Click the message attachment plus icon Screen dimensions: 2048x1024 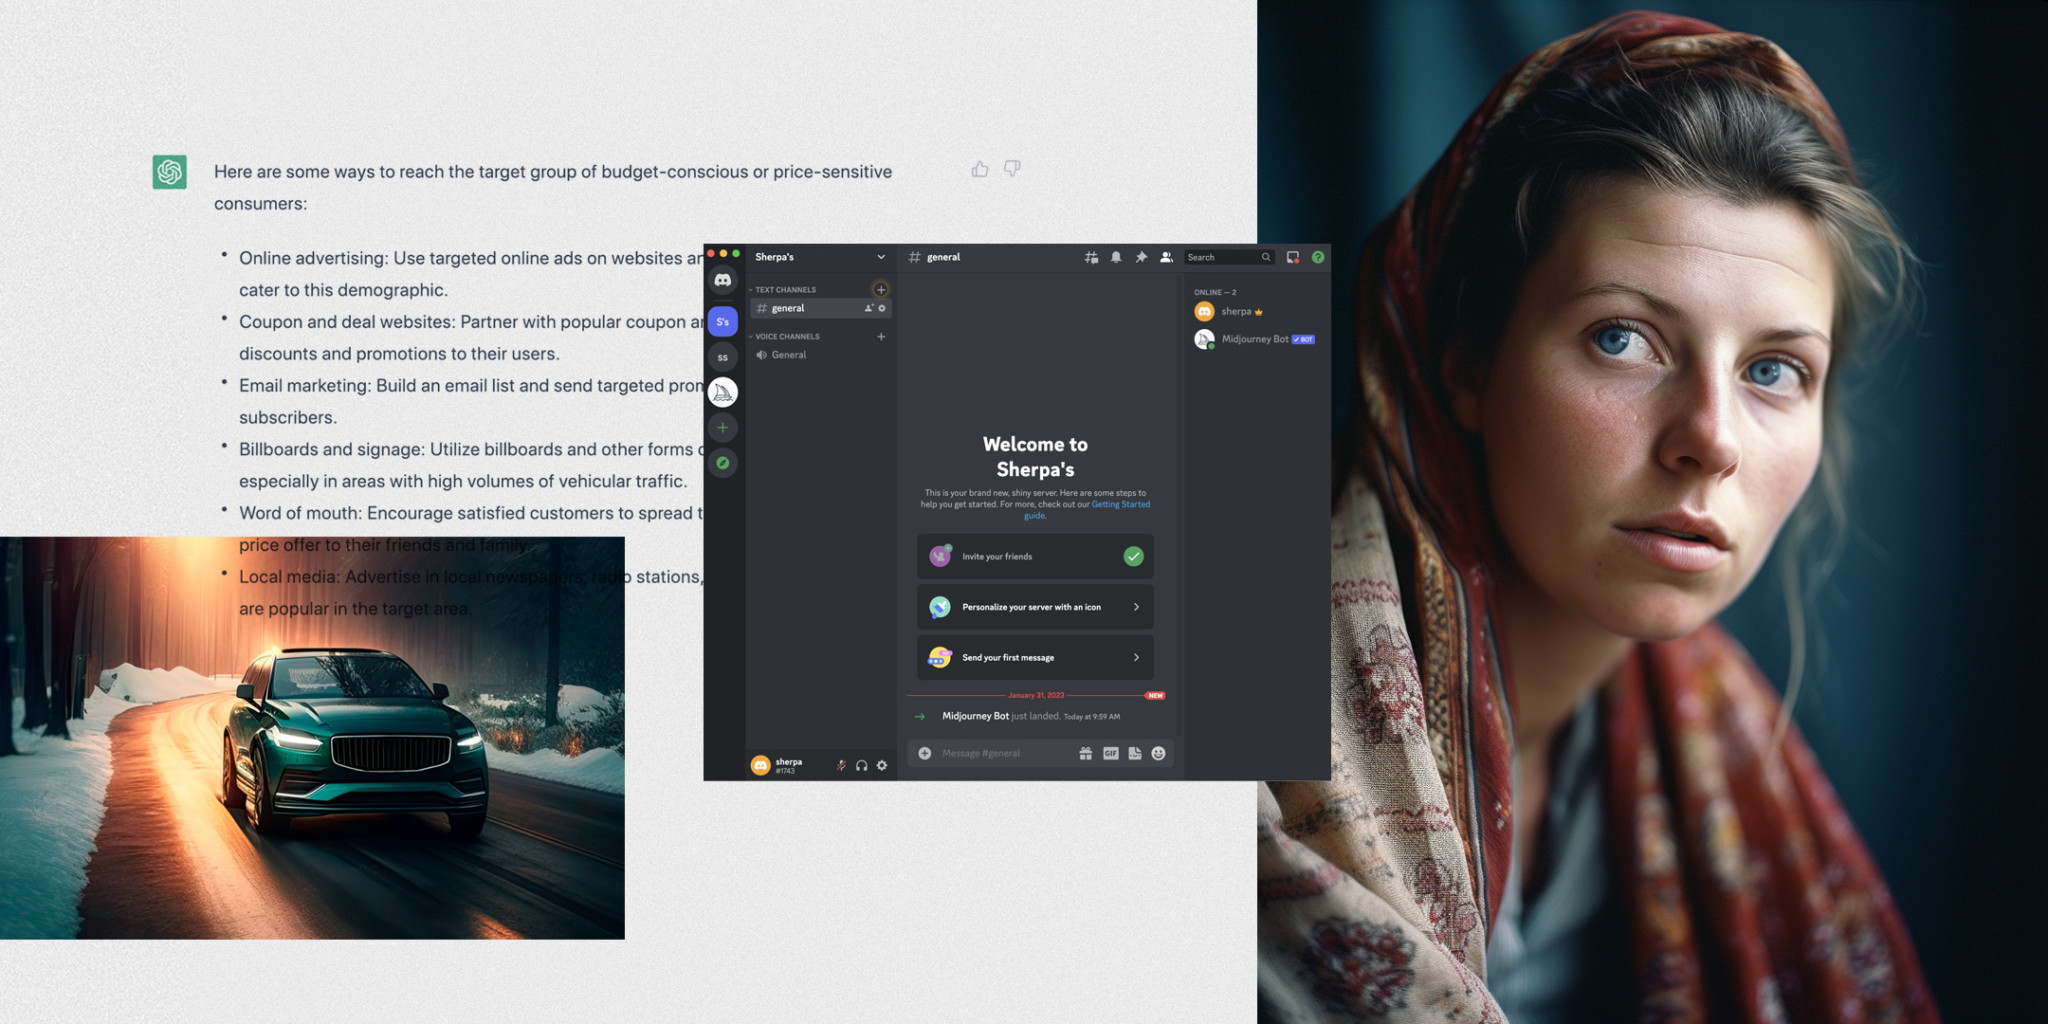[925, 753]
